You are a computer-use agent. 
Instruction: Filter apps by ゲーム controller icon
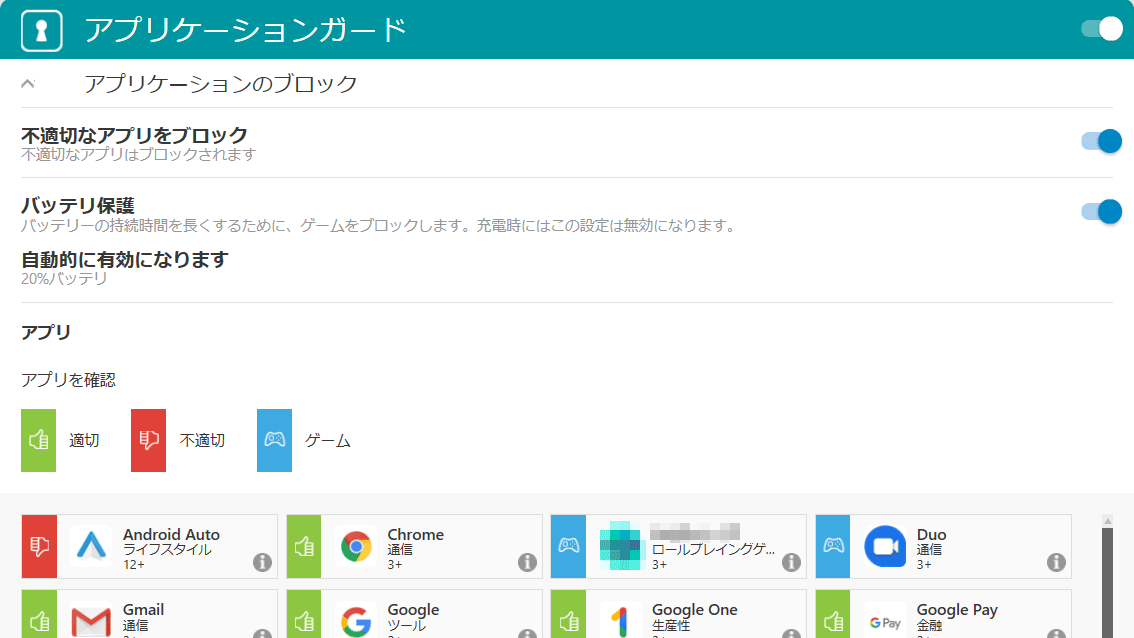tap(274, 440)
